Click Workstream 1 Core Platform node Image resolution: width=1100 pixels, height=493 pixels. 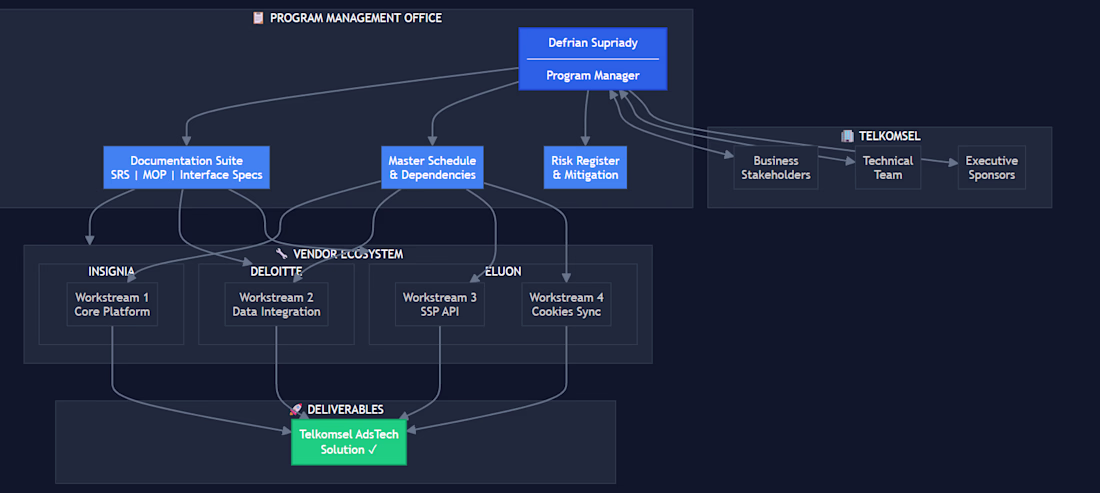tap(112, 304)
